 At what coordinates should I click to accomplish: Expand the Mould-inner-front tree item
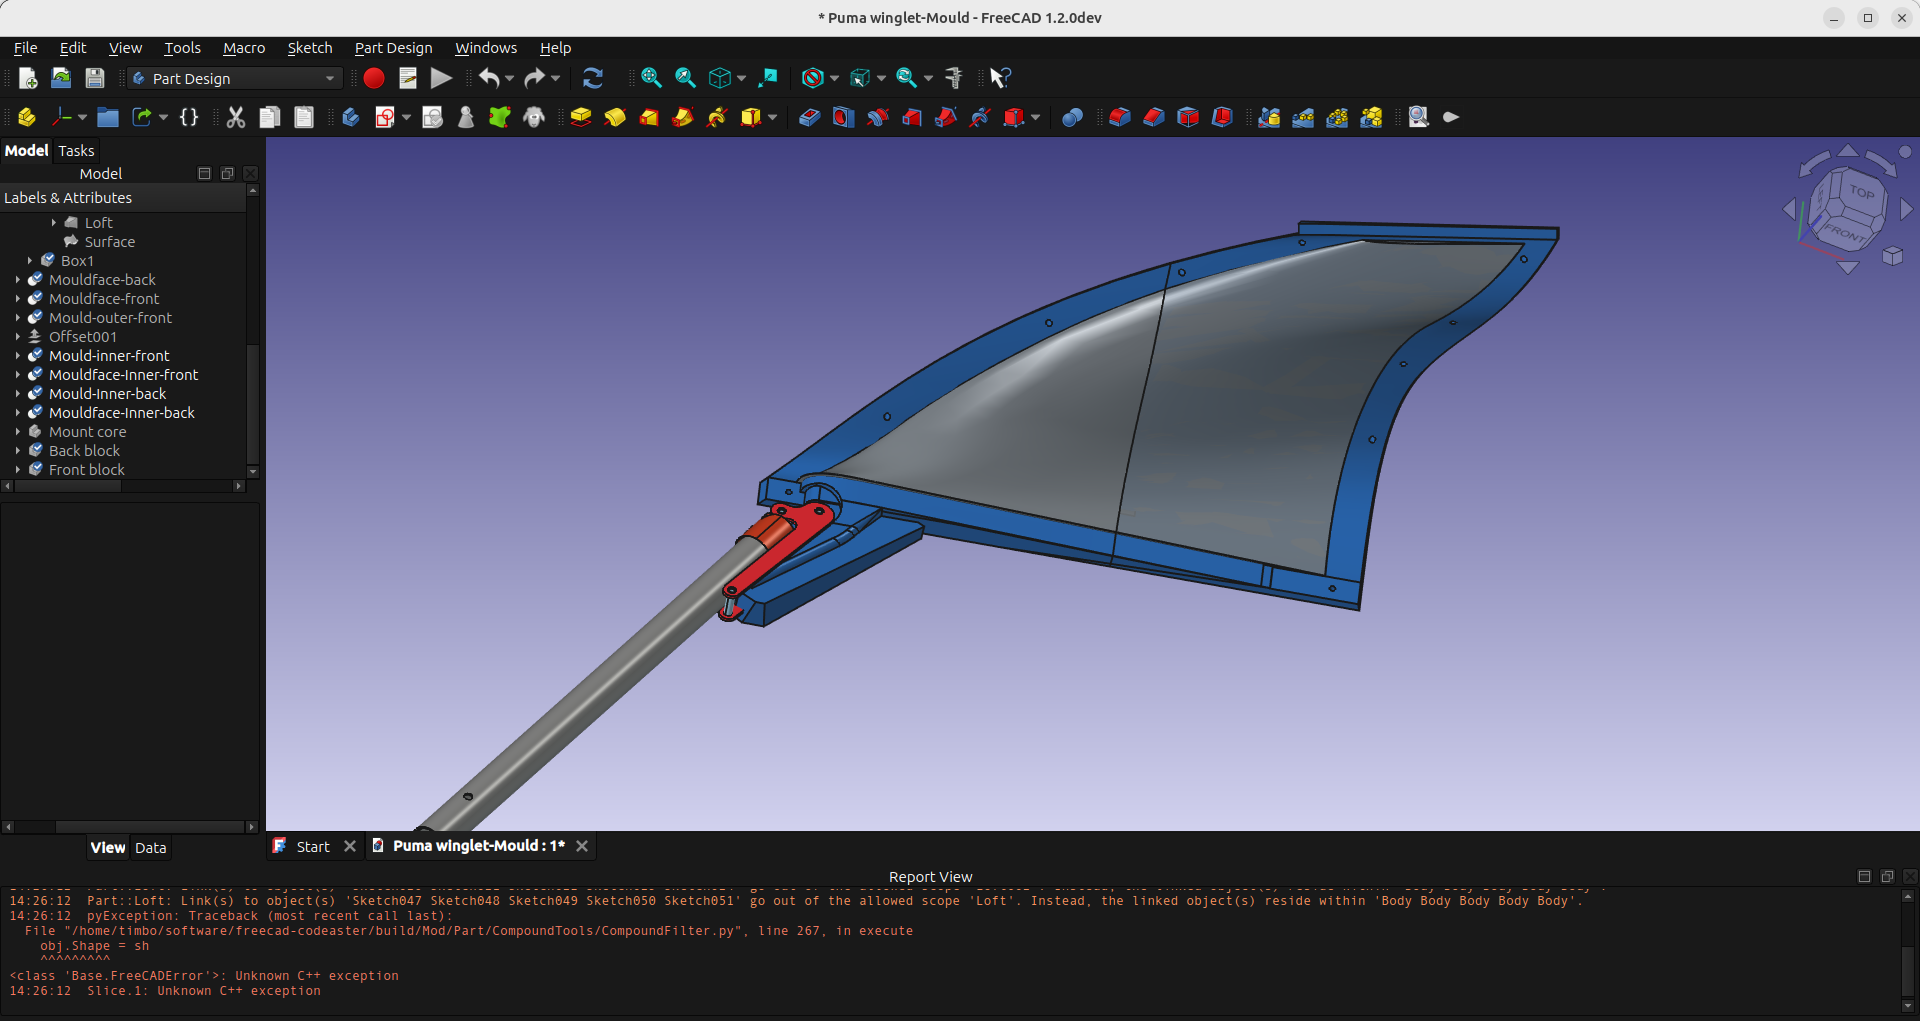click(18, 356)
